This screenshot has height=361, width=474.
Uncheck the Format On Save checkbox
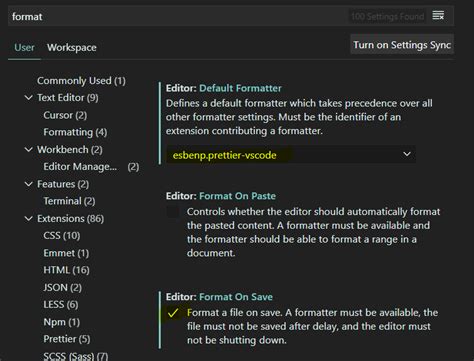pyautogui.click(x=173, y=313)
